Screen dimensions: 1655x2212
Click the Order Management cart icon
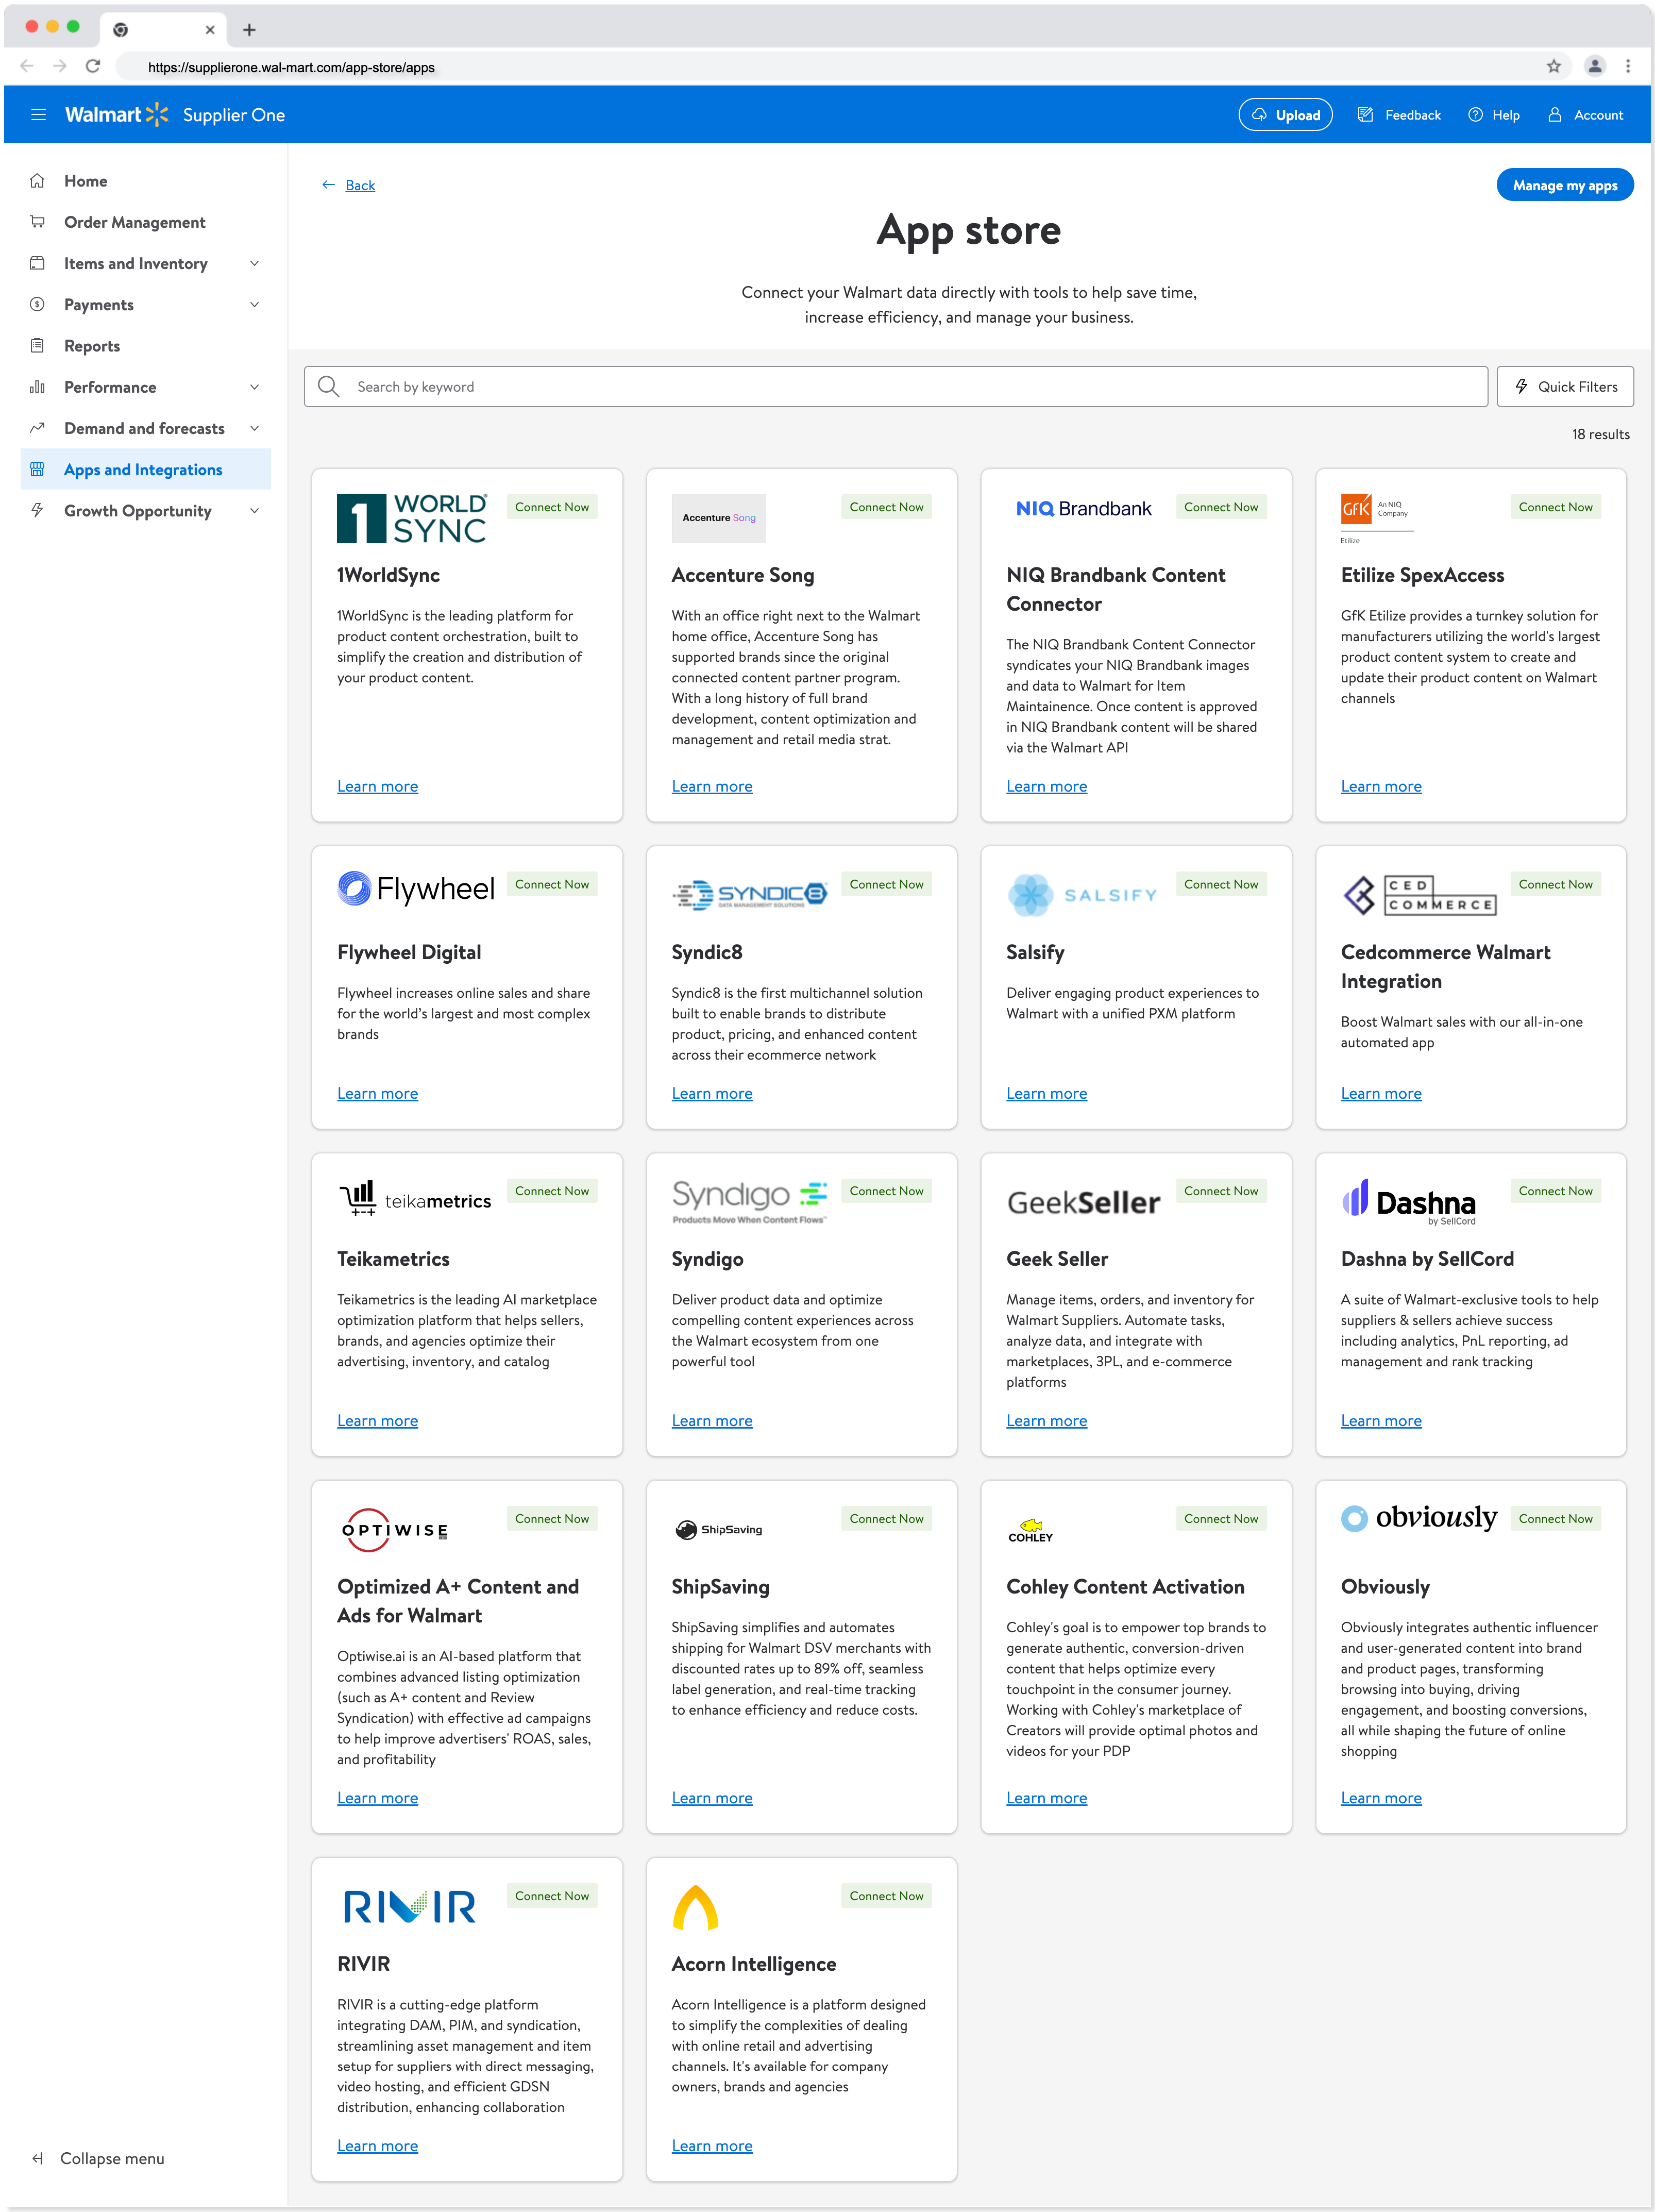tap(37, 222)
